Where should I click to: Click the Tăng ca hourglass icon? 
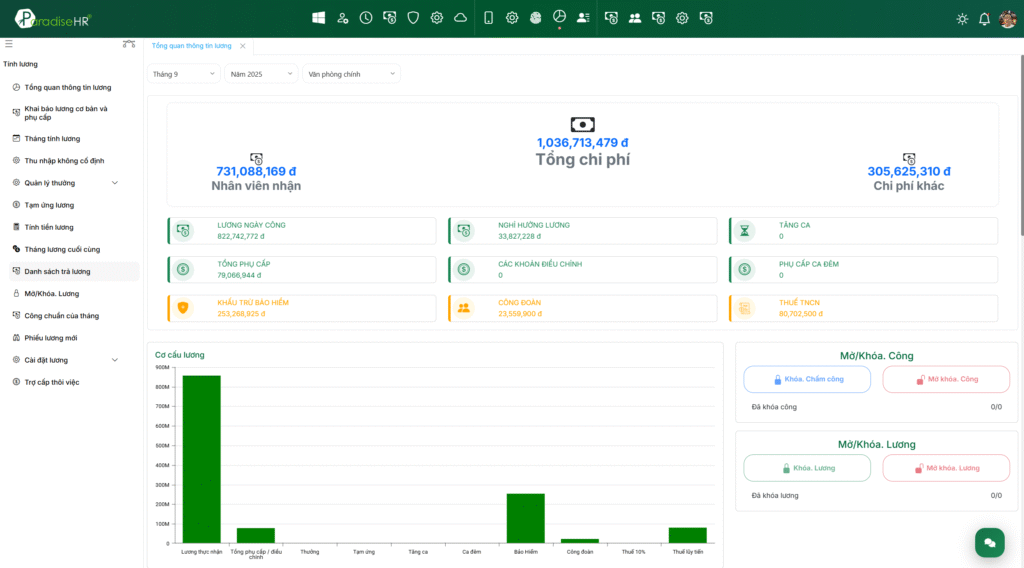[x=744, y=230]
